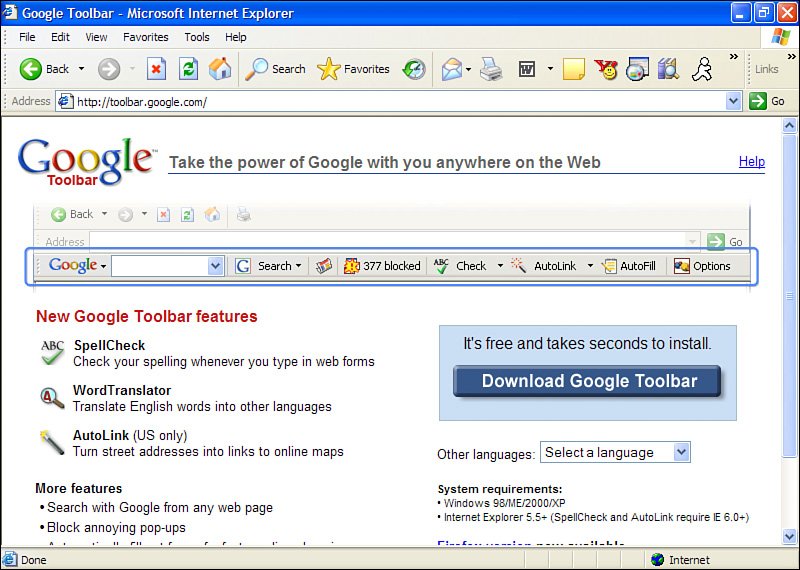The width and height of the screenshot is (800, 570).
Task: Click the SpellCheck ABC feature icon
Action: [53, 353]
